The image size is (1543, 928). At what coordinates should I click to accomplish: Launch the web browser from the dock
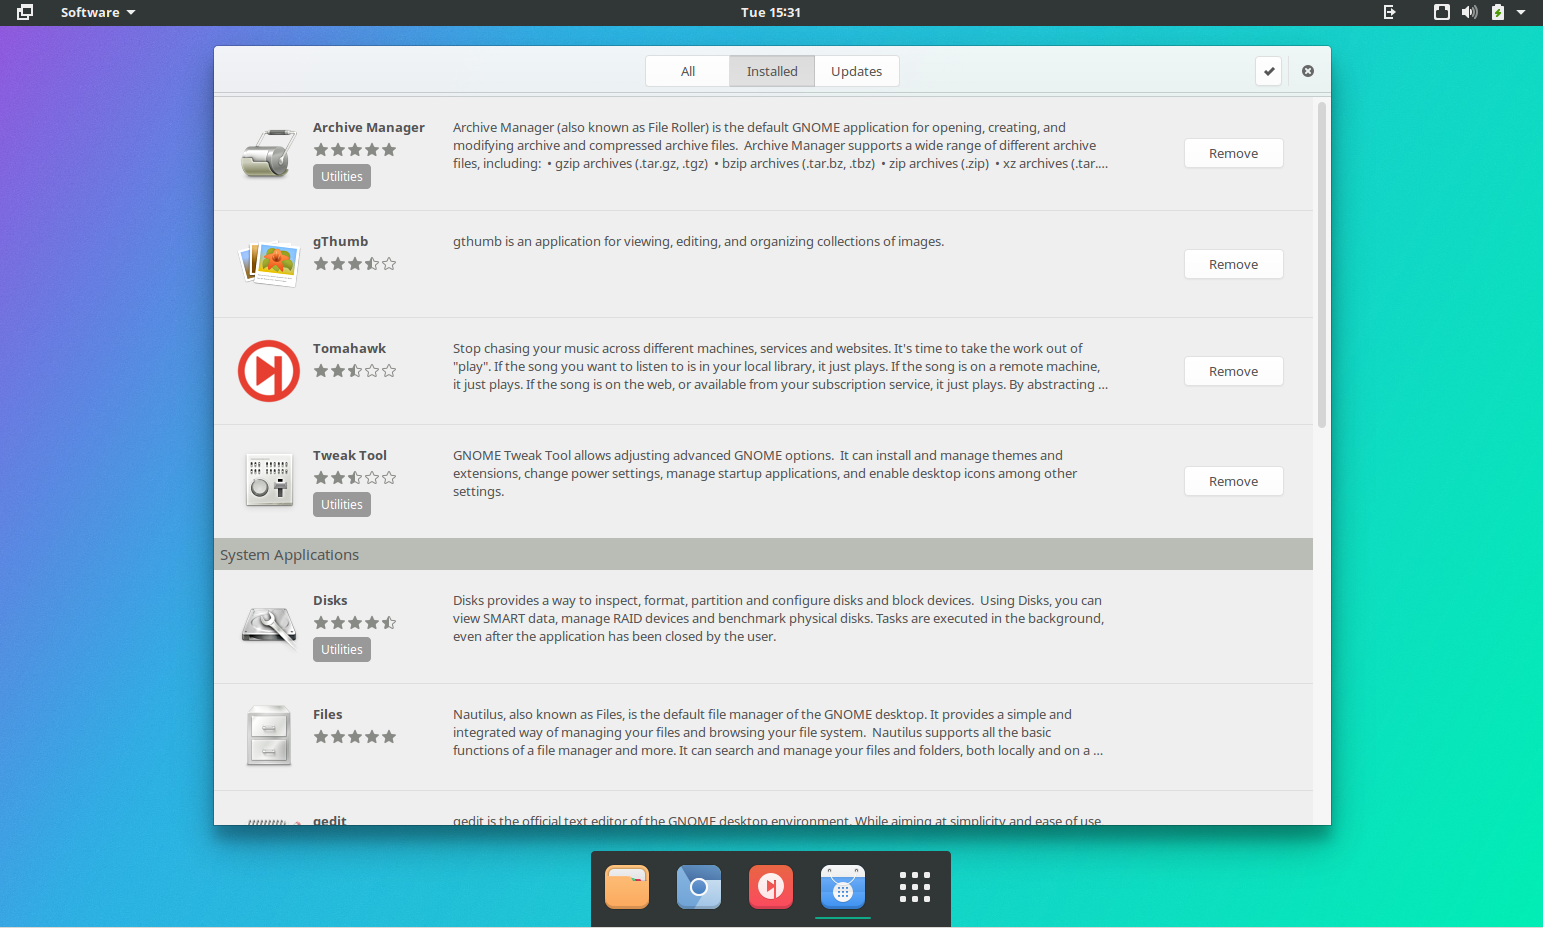[x=699, y=887]
